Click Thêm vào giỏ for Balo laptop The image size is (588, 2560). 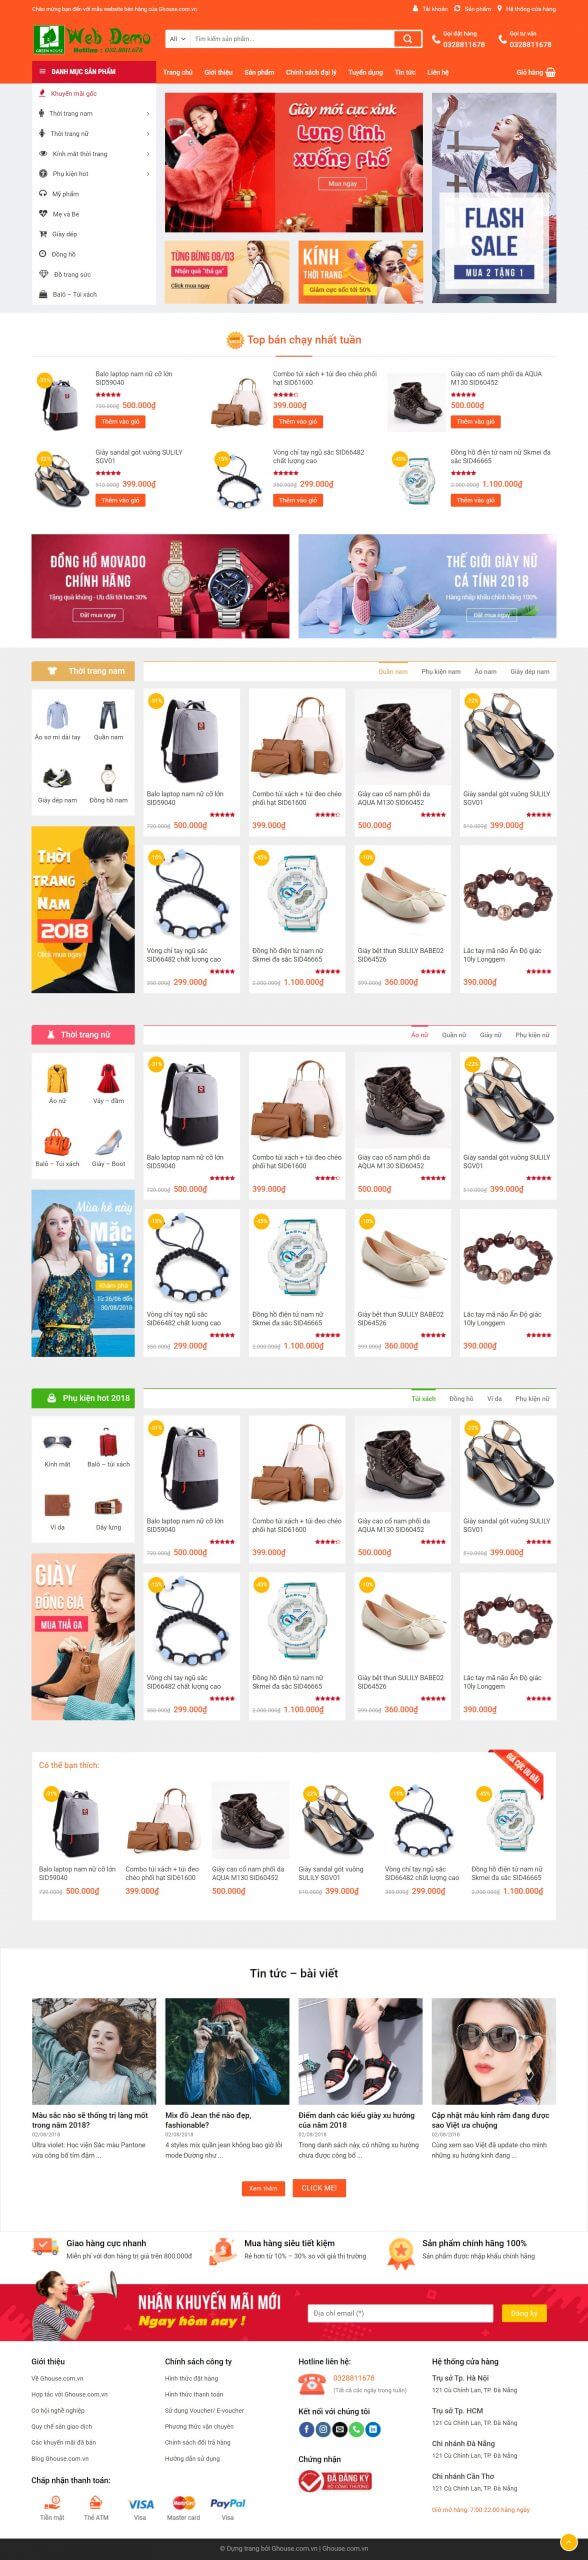point(121,422)
